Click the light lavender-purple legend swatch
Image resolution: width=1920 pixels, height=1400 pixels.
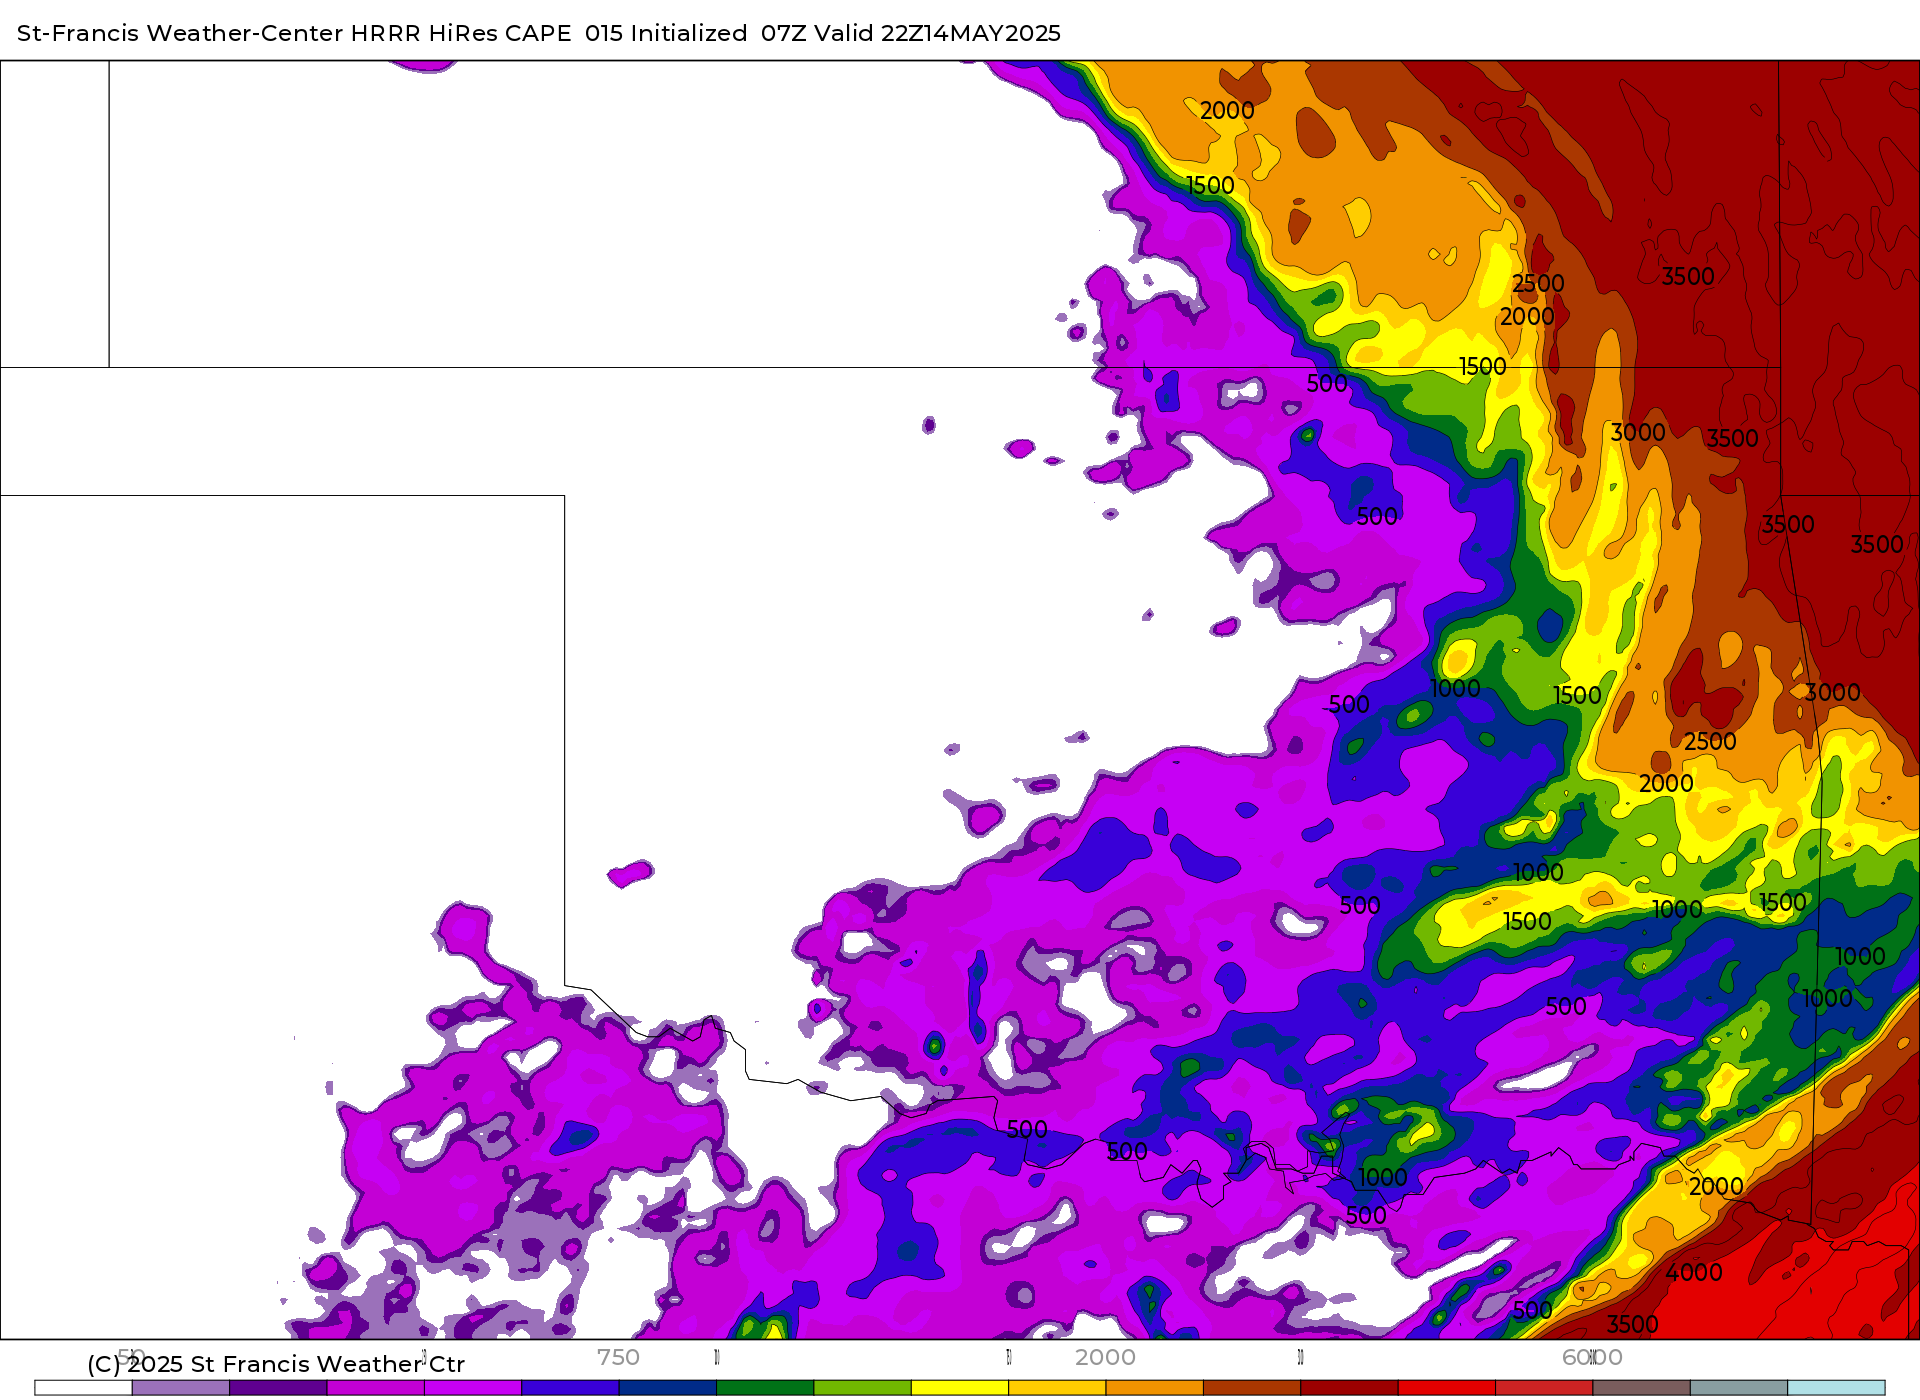[x=180, y=1388]
